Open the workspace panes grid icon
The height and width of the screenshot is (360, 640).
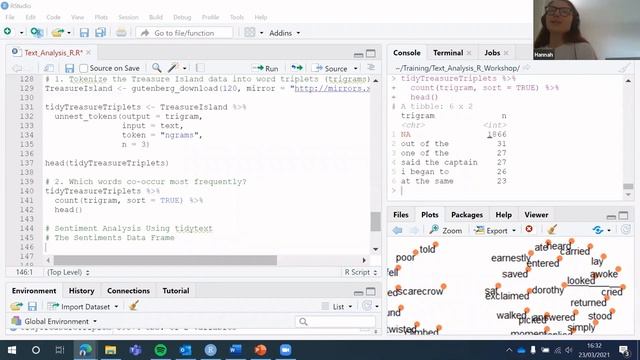[x=249, y=32]
